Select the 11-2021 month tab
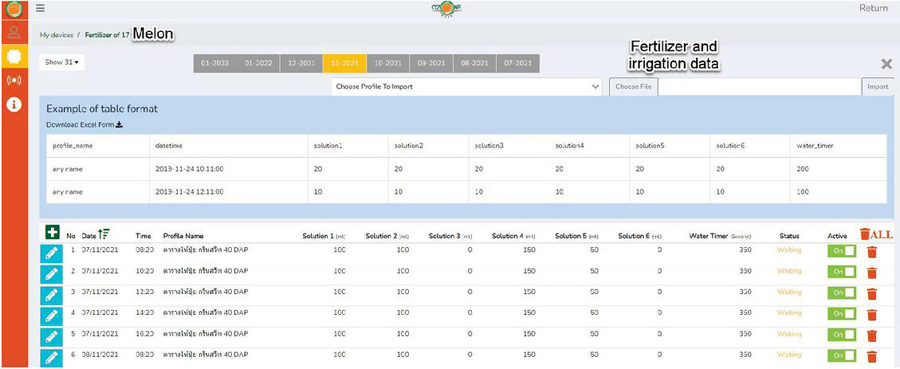900x369 pixels. tap(345, 64)
